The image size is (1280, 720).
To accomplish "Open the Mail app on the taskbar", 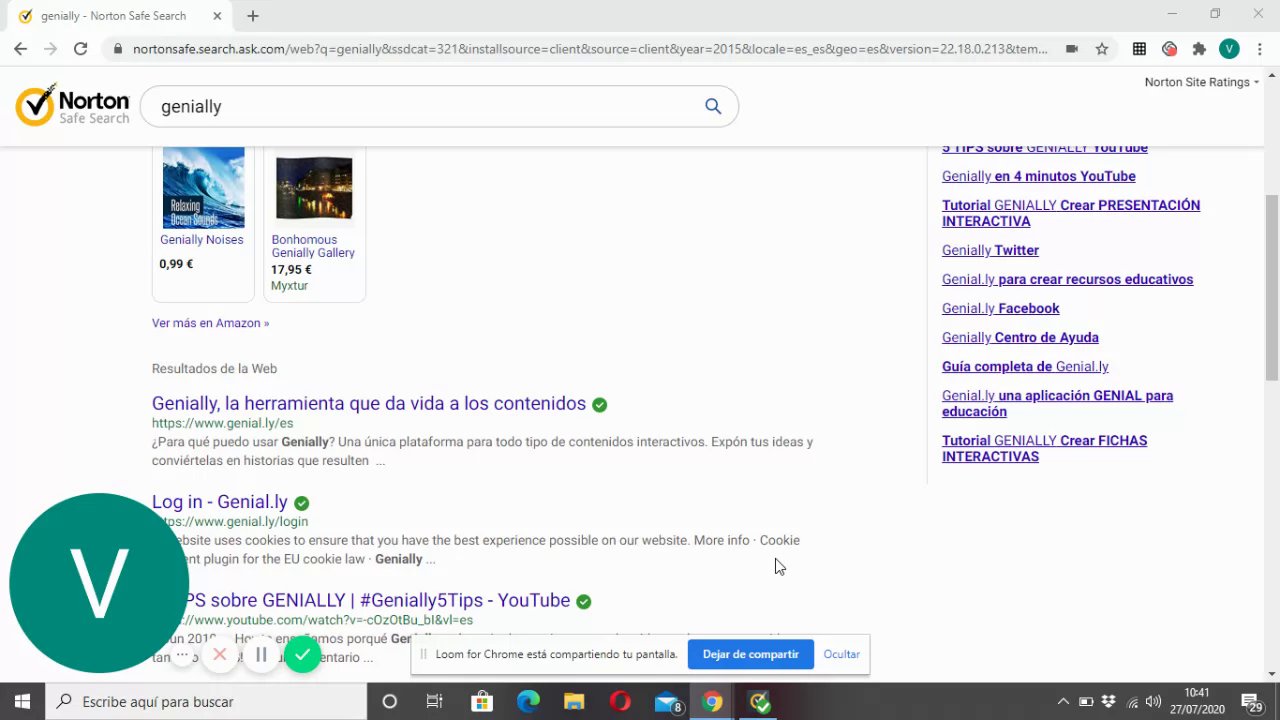I will [667, 701].
